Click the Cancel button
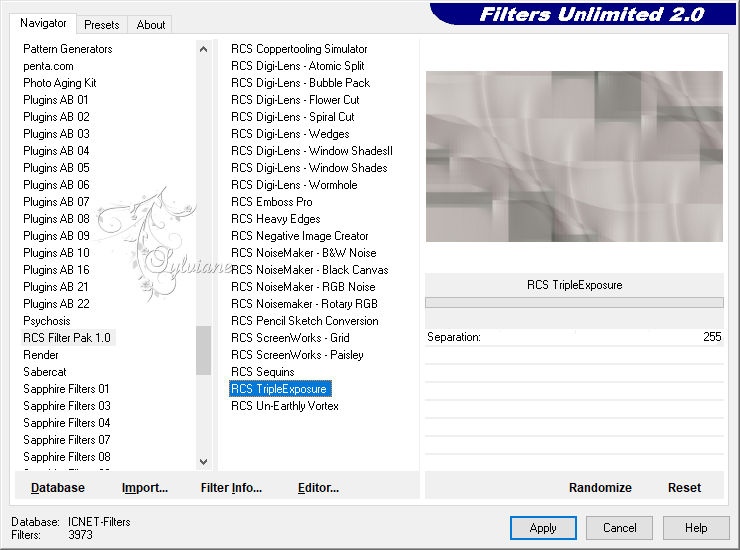740x550 pixels. [x=619, y=528]
